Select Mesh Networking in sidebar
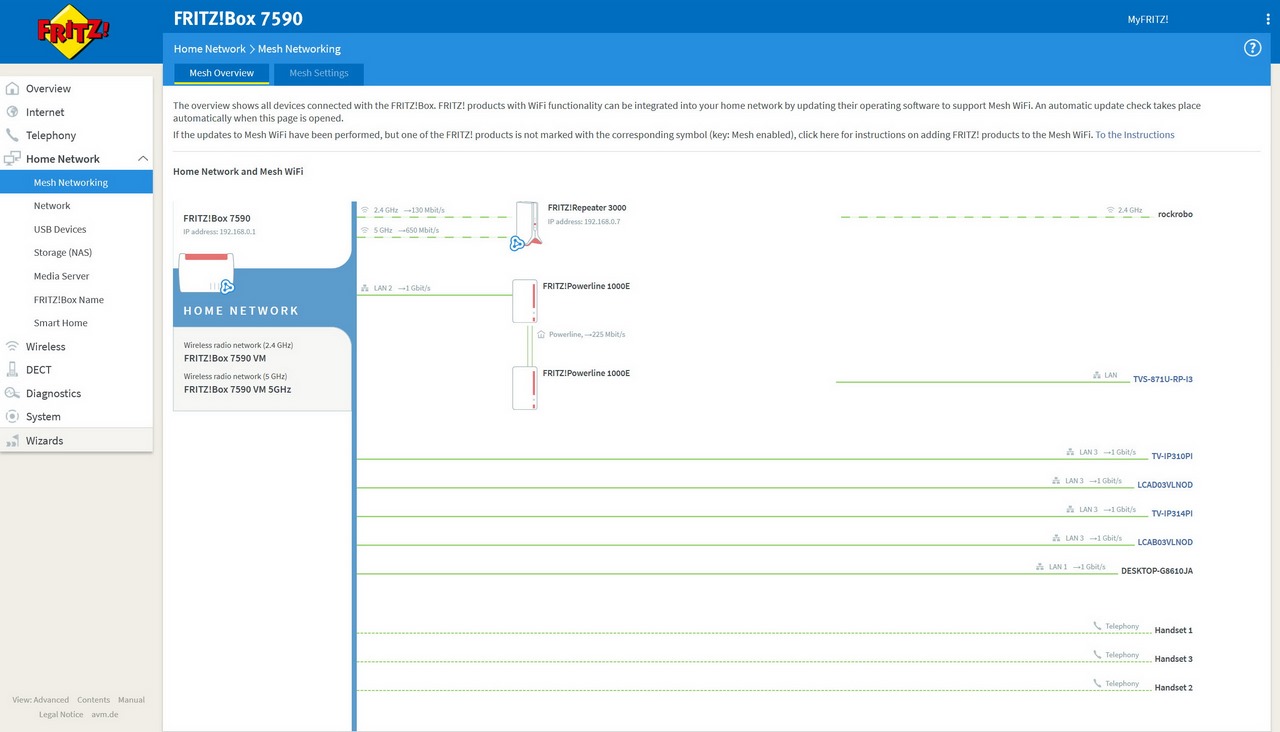1280x732 pixels. [76, 182]
